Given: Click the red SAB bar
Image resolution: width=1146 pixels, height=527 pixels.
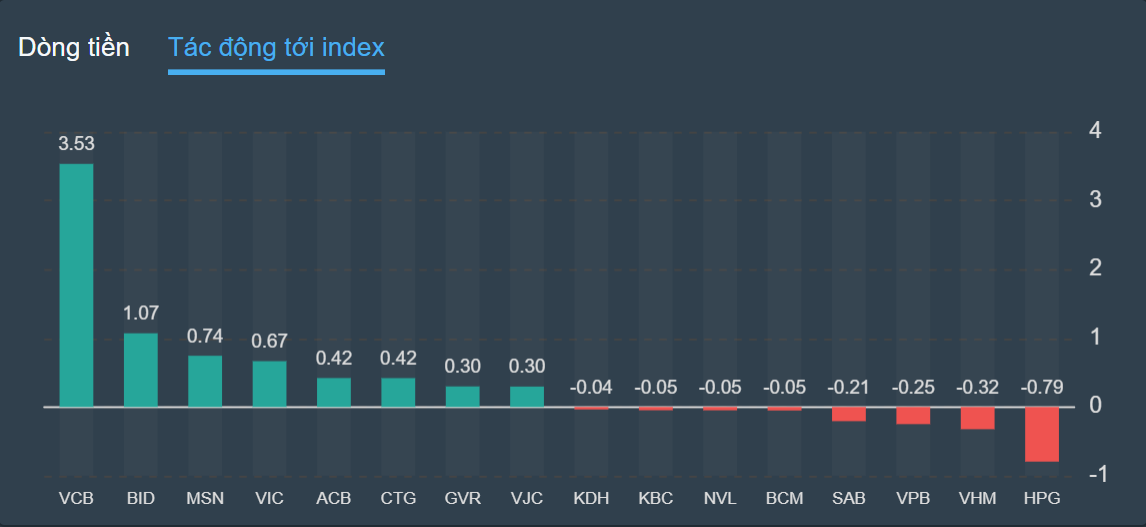Looking at the screenshot, I should coord(848,414).
